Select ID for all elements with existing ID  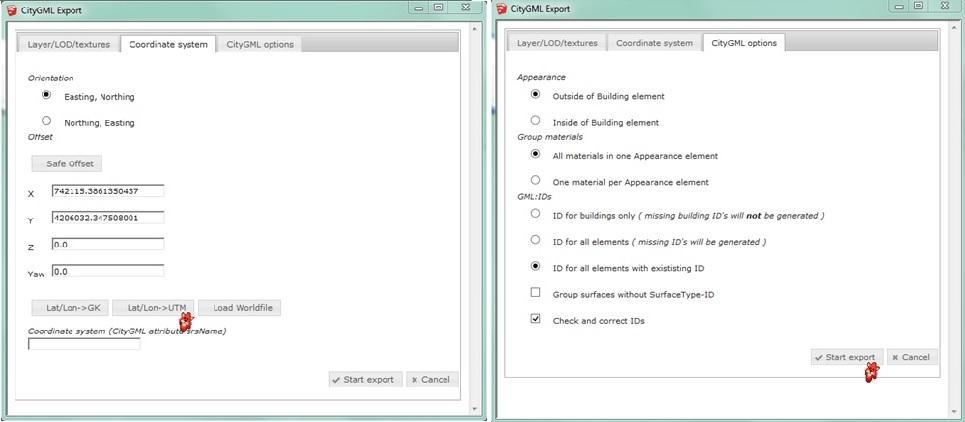point(535,266)
